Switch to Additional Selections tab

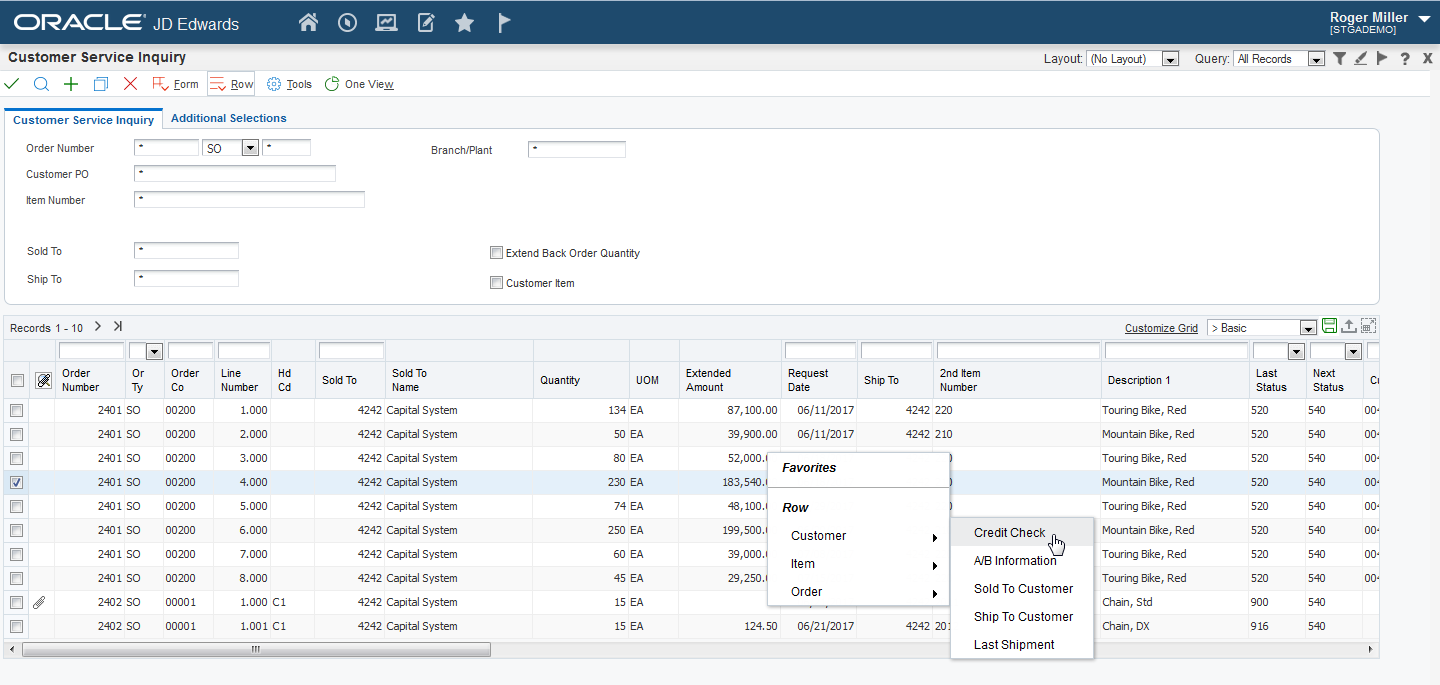coord(228,118)
